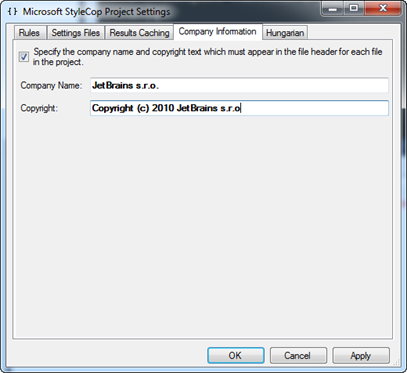Image resolution: width=407 pixels, height=373 pixels.
Task: Click the 'Company Name:' label
Action: pyautogui.click(x=51, y=86)
